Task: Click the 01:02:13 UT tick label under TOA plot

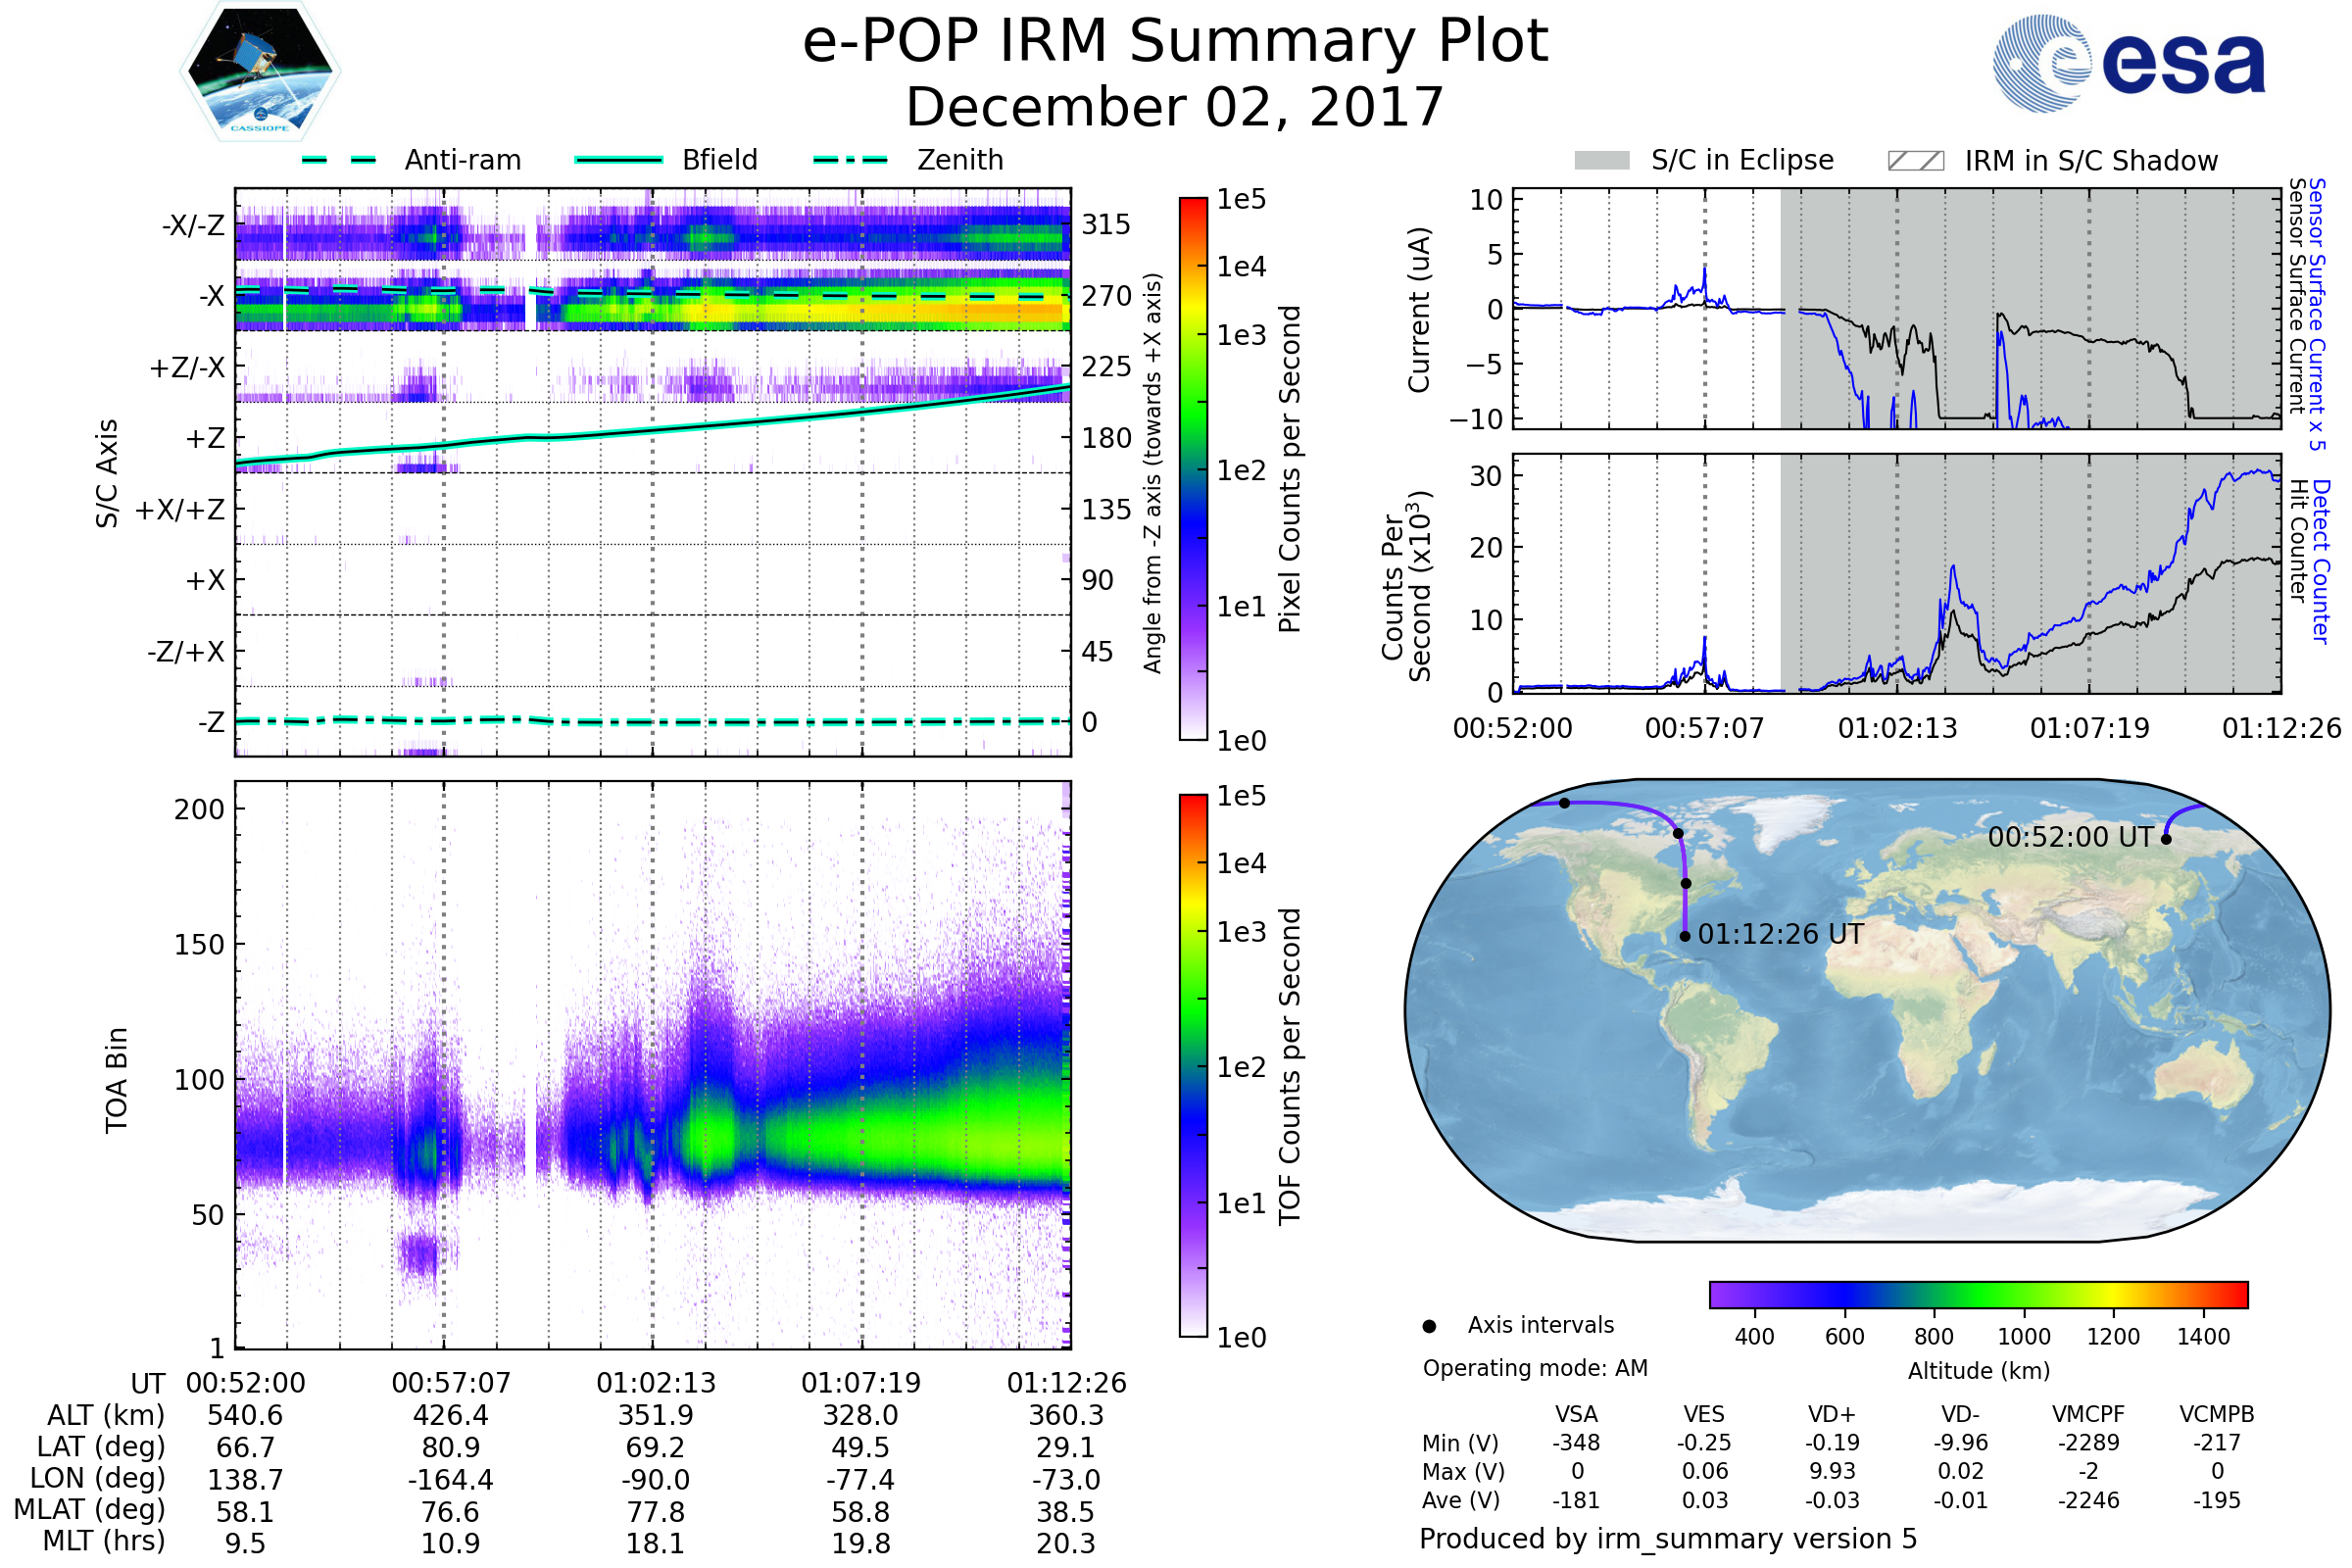Action: (x=656, y=1383)
